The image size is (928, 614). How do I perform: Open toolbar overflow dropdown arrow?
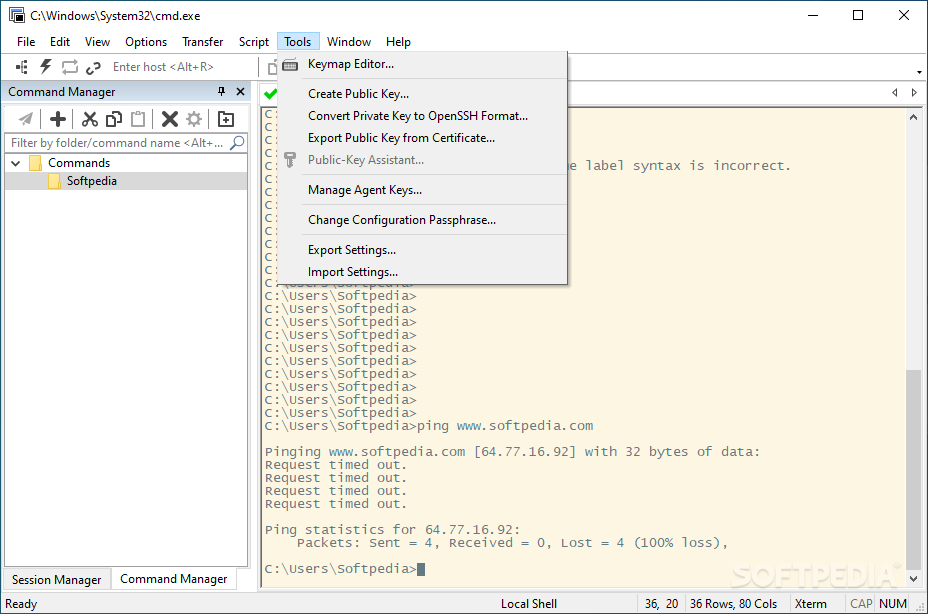919,72
